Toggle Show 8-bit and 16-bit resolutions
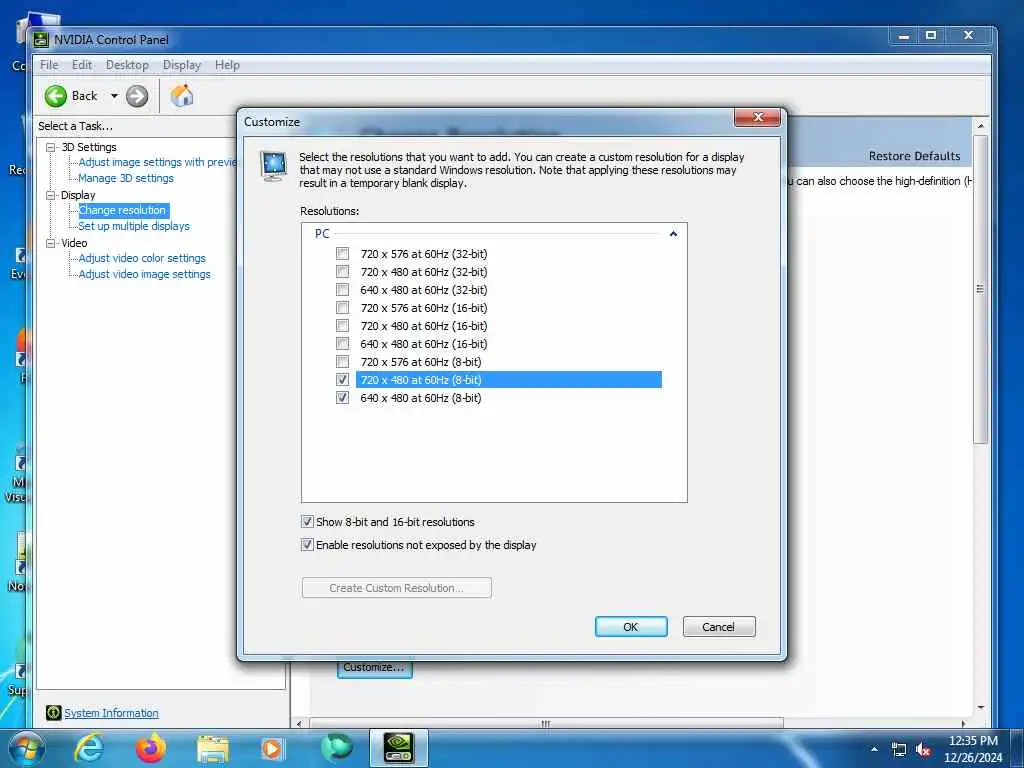The width and height of the screenshot is (1024, 768). click(x=307, y=522)
